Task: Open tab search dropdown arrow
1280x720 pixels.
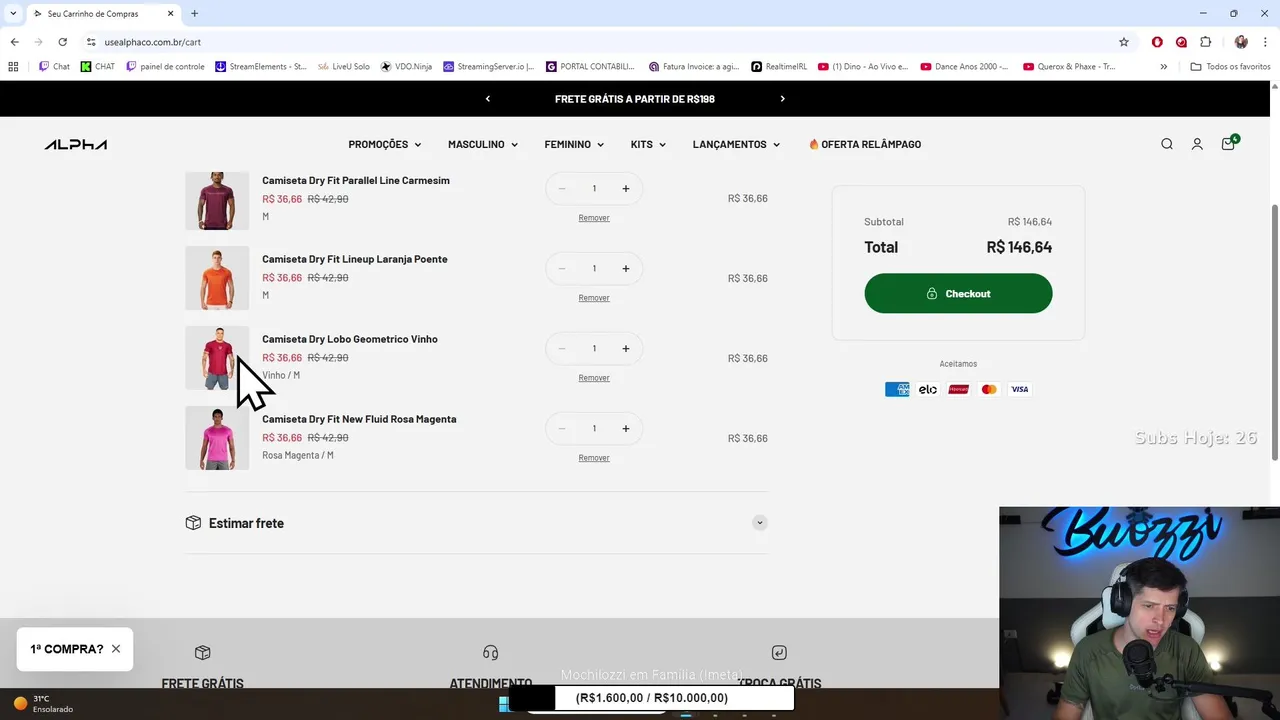Action: (x=13, y=13)
